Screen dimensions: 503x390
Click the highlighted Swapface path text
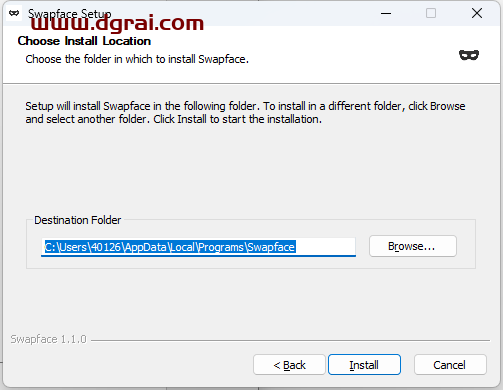point(170,247)
